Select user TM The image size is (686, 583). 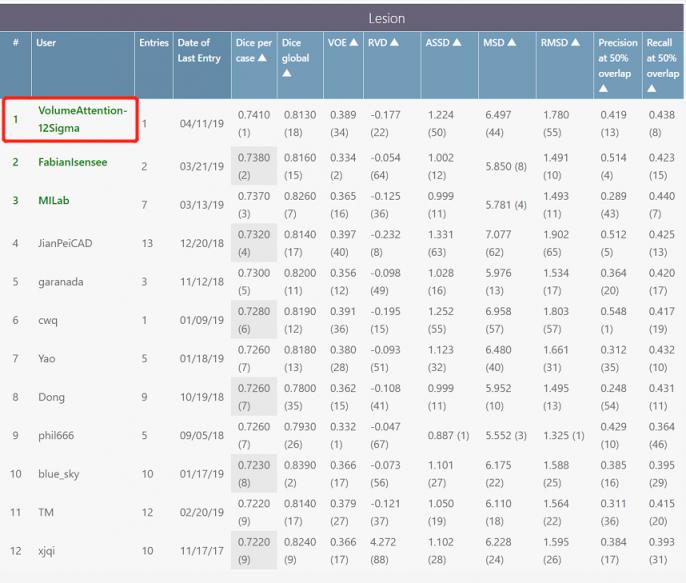46,512
